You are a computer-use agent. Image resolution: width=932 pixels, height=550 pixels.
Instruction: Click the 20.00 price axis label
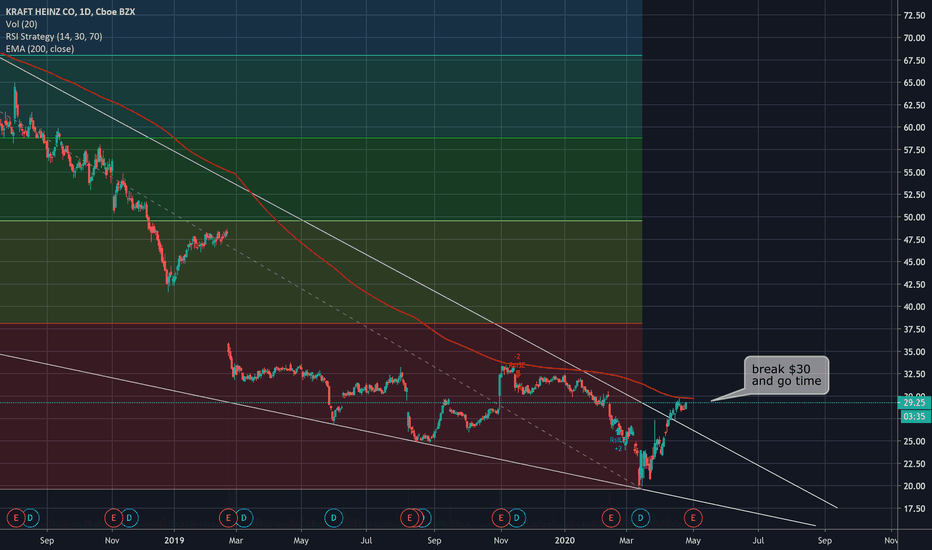tap(914, 486)
